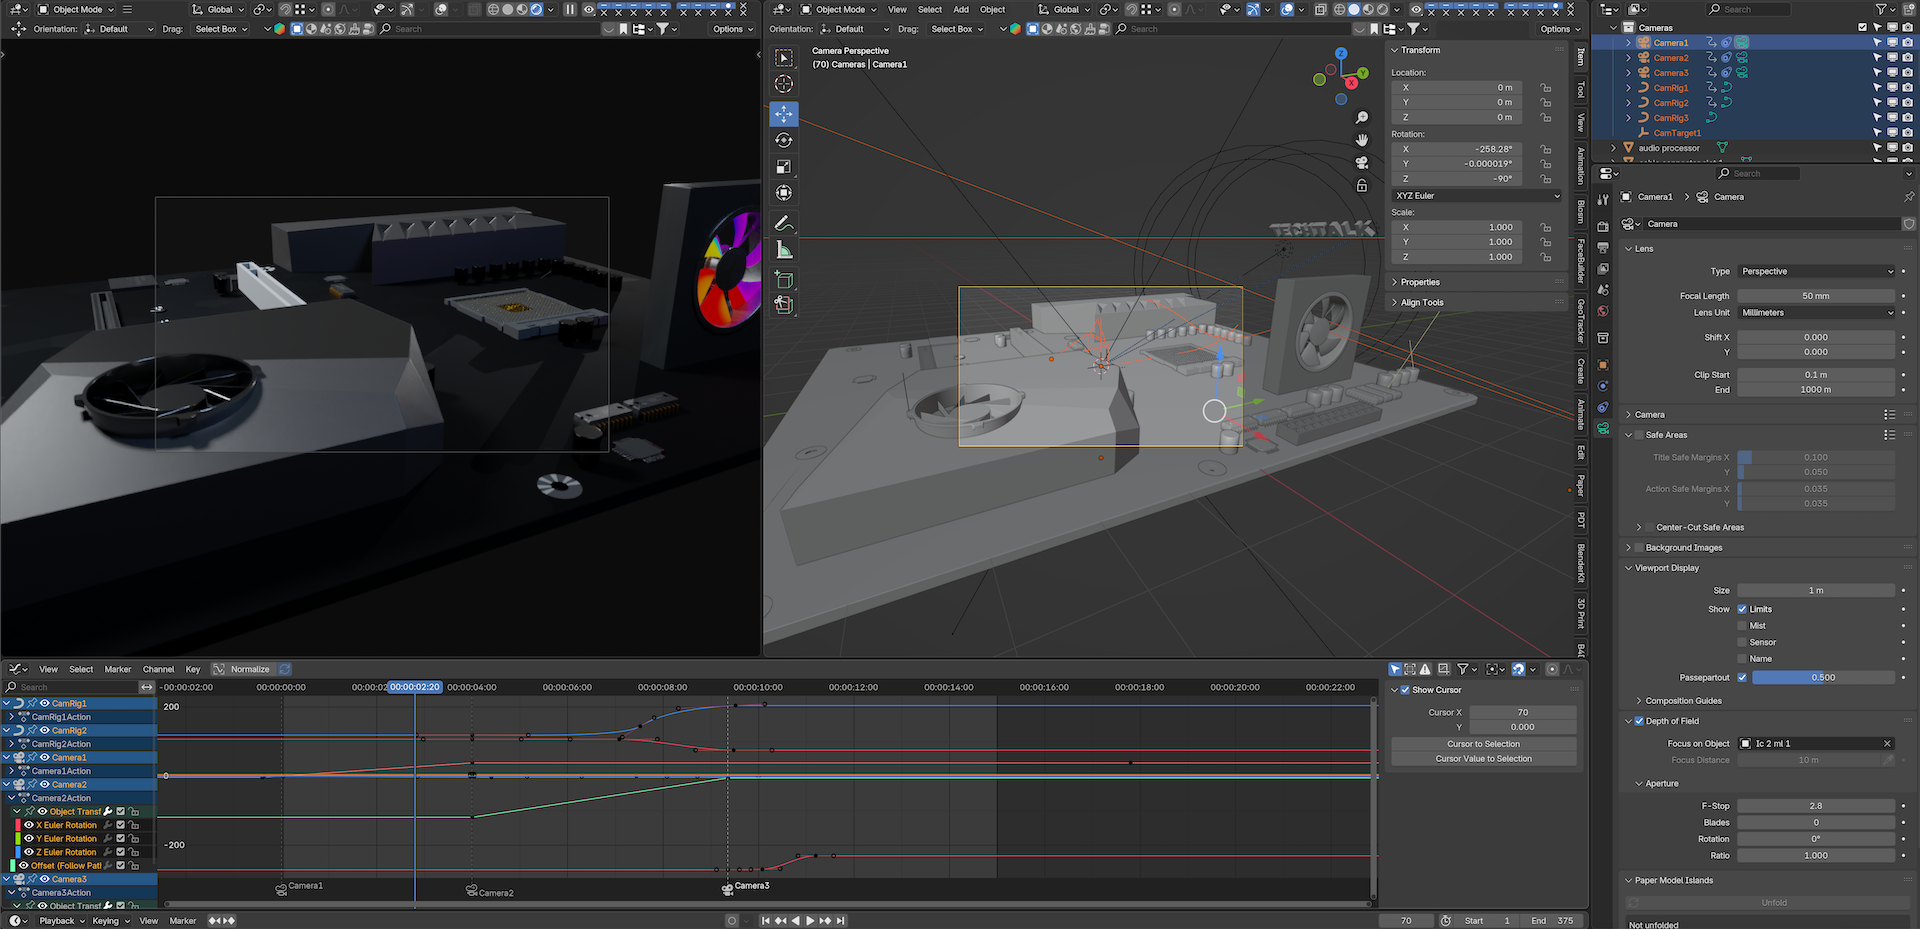Adjust the Passepartout slider
Screen dimensions: 1920x929
pos(1822,677)
